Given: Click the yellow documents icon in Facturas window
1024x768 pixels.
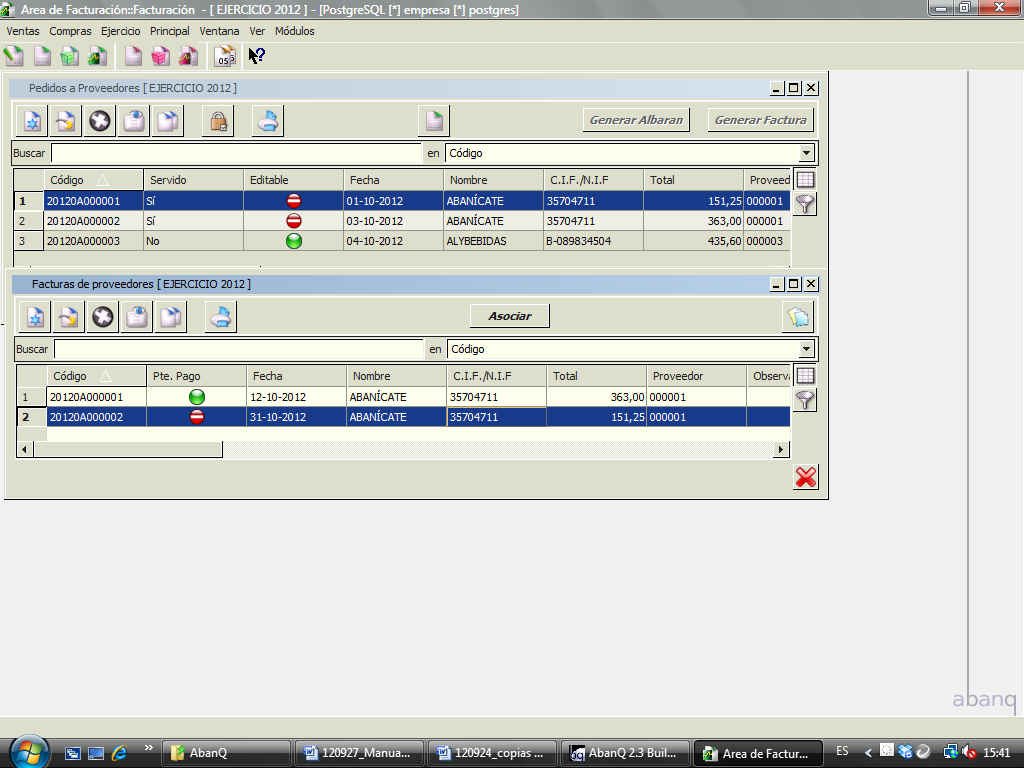Looking at the screenshot, I should (x=798, y=317).
